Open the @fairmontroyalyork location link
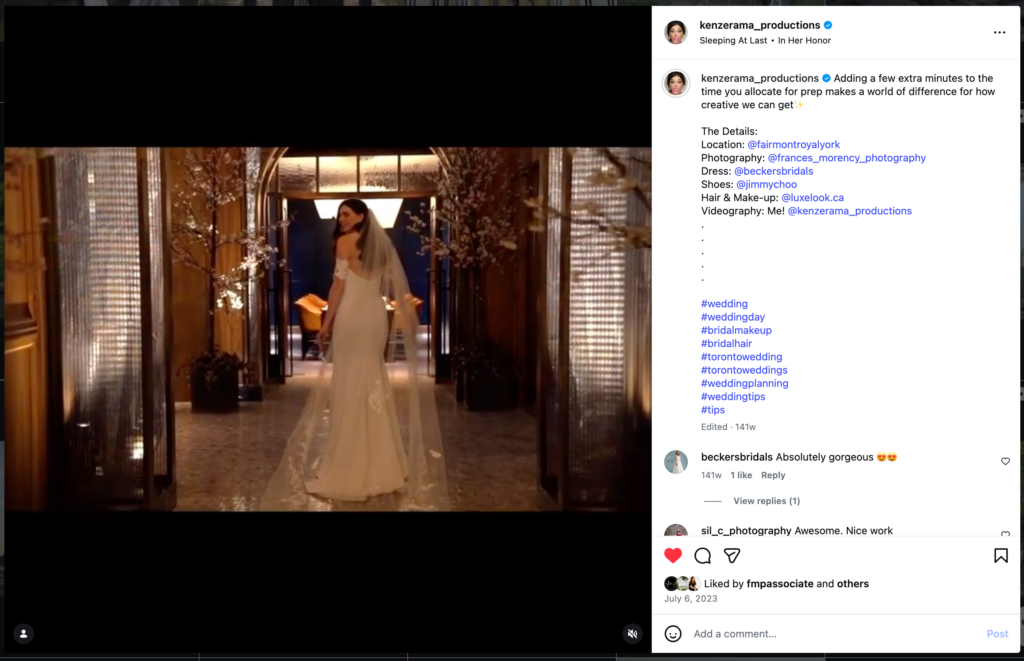 click(x=793, y=145)
